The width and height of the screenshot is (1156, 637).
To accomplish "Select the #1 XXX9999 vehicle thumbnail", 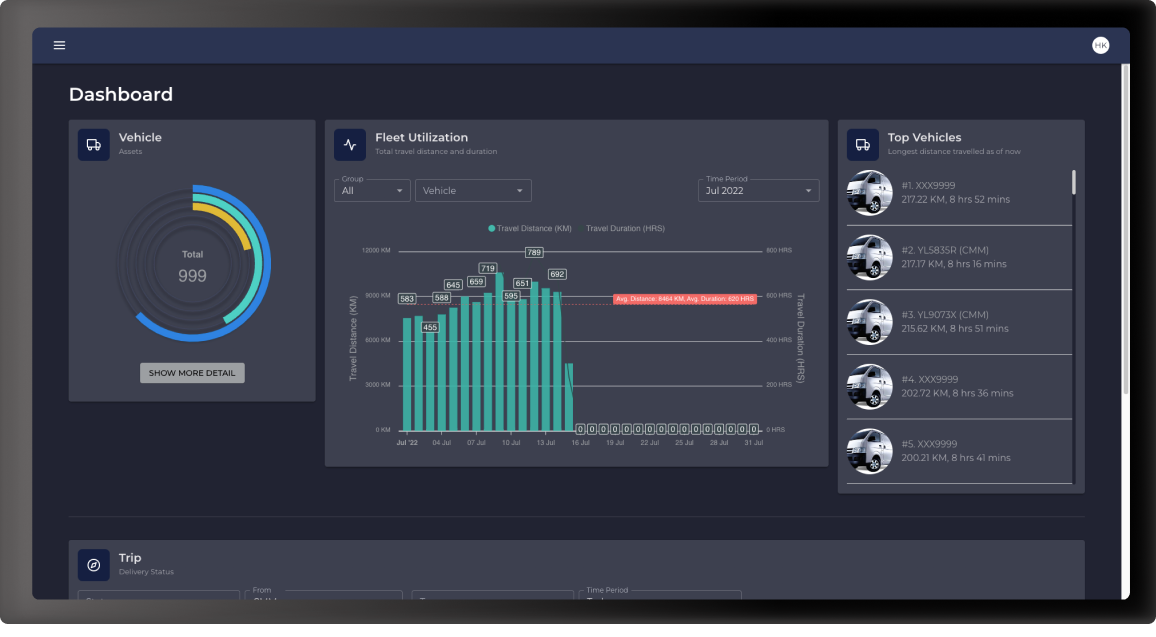I will coord(869,193).
